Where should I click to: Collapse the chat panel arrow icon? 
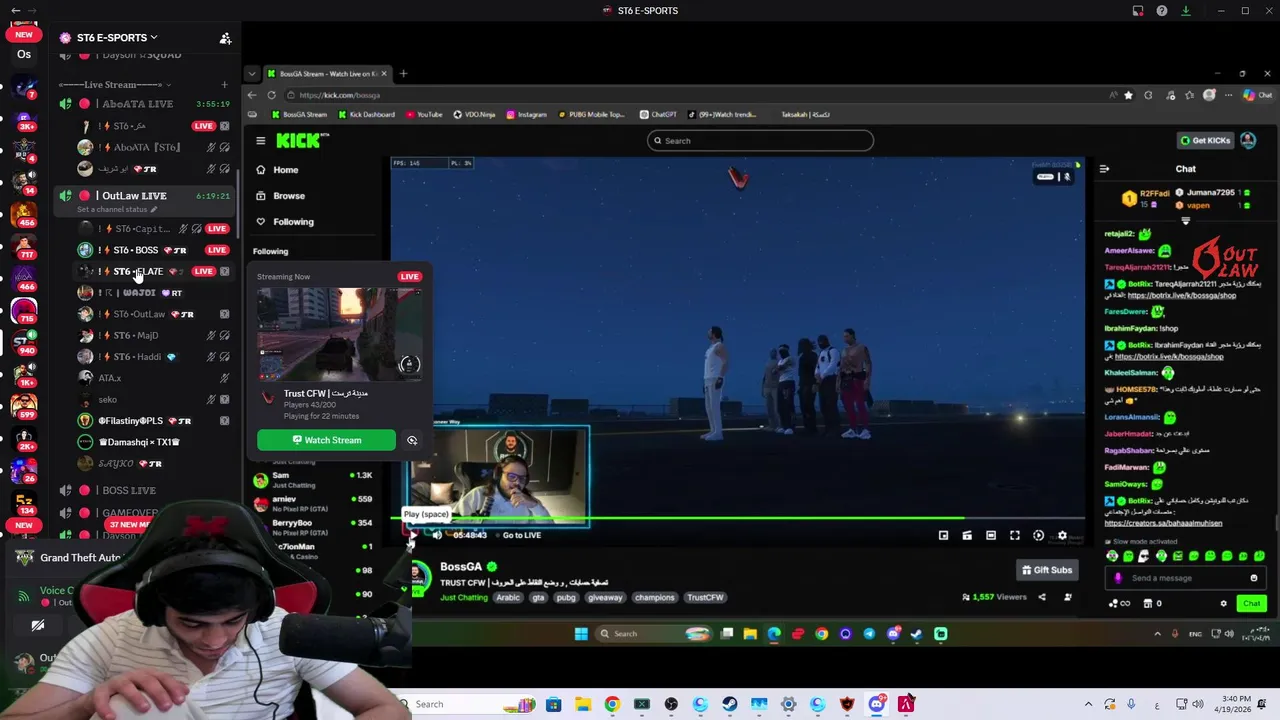(x=1104, y=169)
